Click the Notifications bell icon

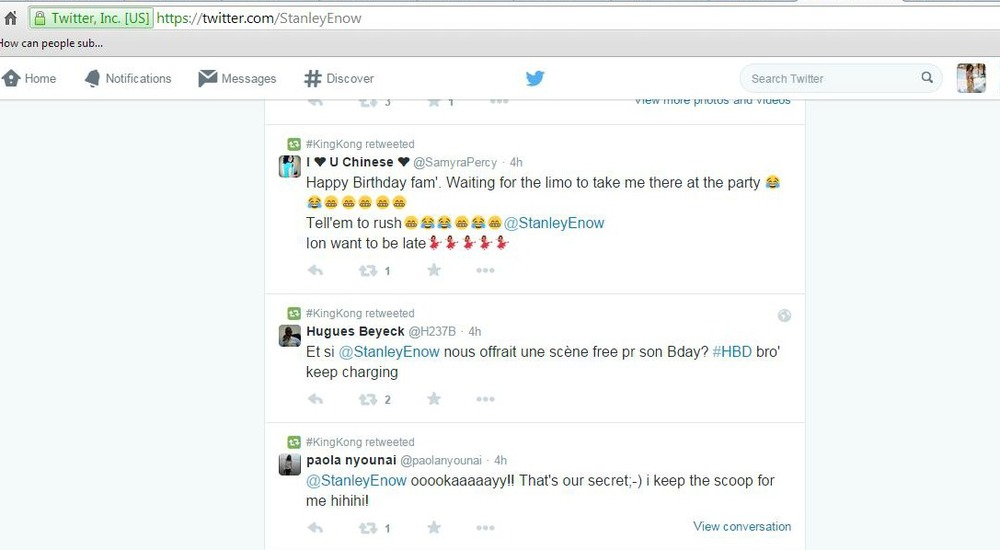(92, 78)
